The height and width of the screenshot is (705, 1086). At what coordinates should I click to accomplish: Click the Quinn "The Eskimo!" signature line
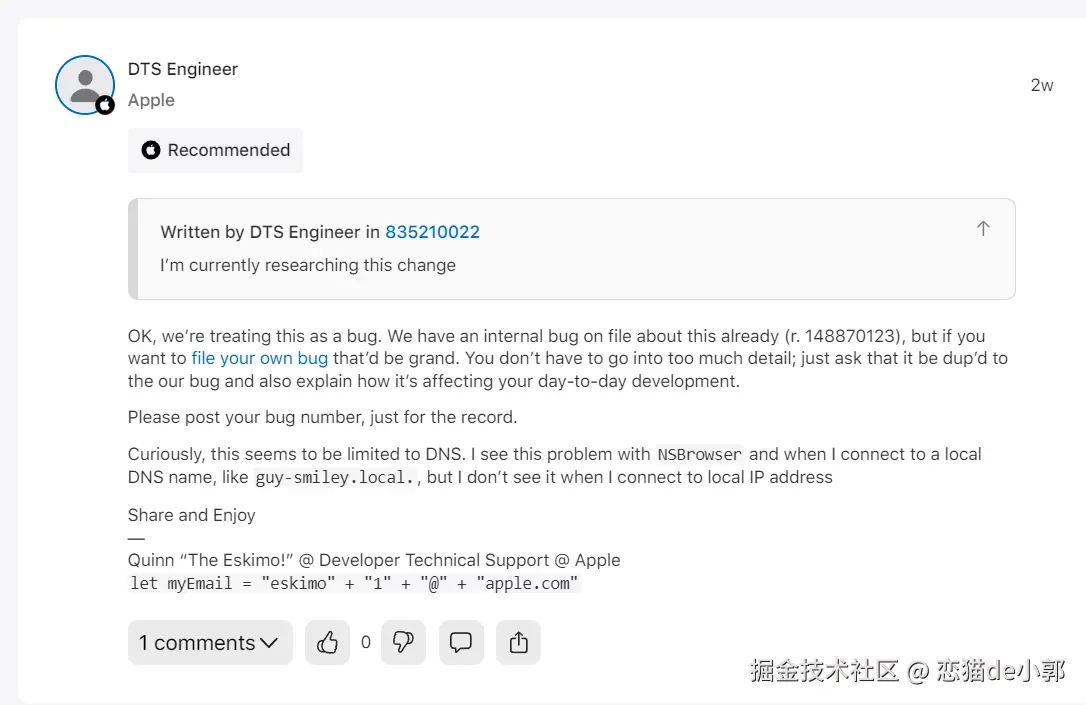point(374,560)
